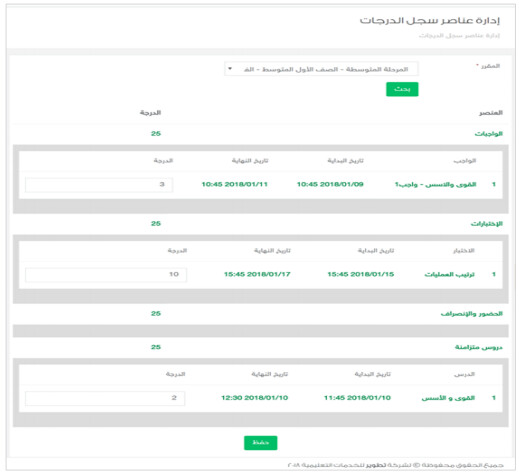Click test end date 2018/01/17
Viewport: 519px width, 476px height.
coord(257,274)
